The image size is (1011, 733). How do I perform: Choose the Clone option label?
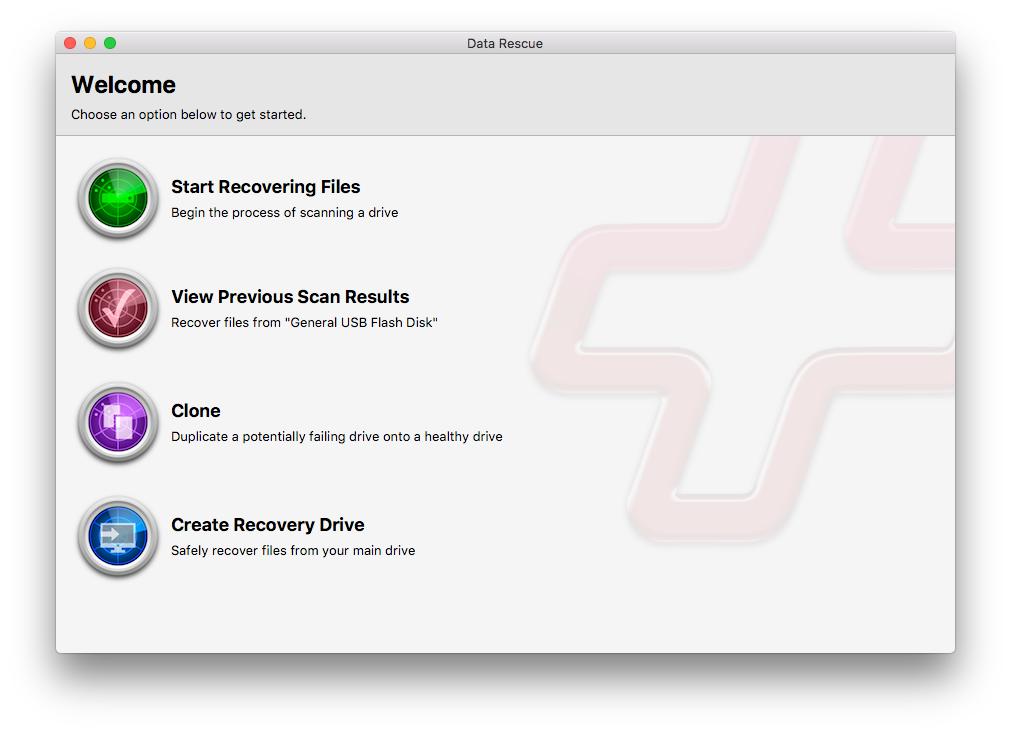195,411
